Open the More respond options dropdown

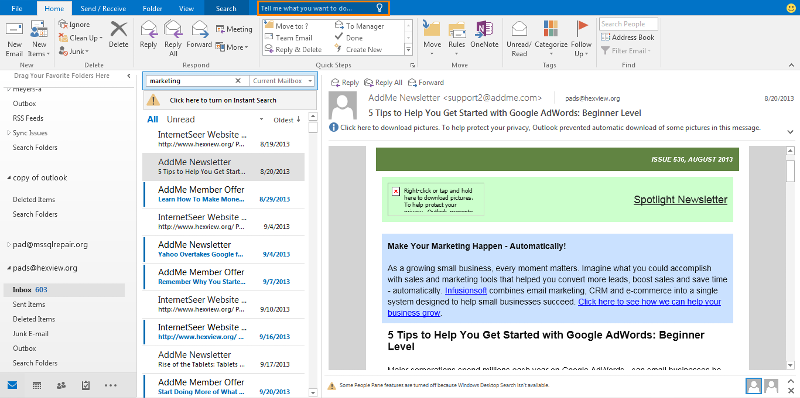pos(232,47)
